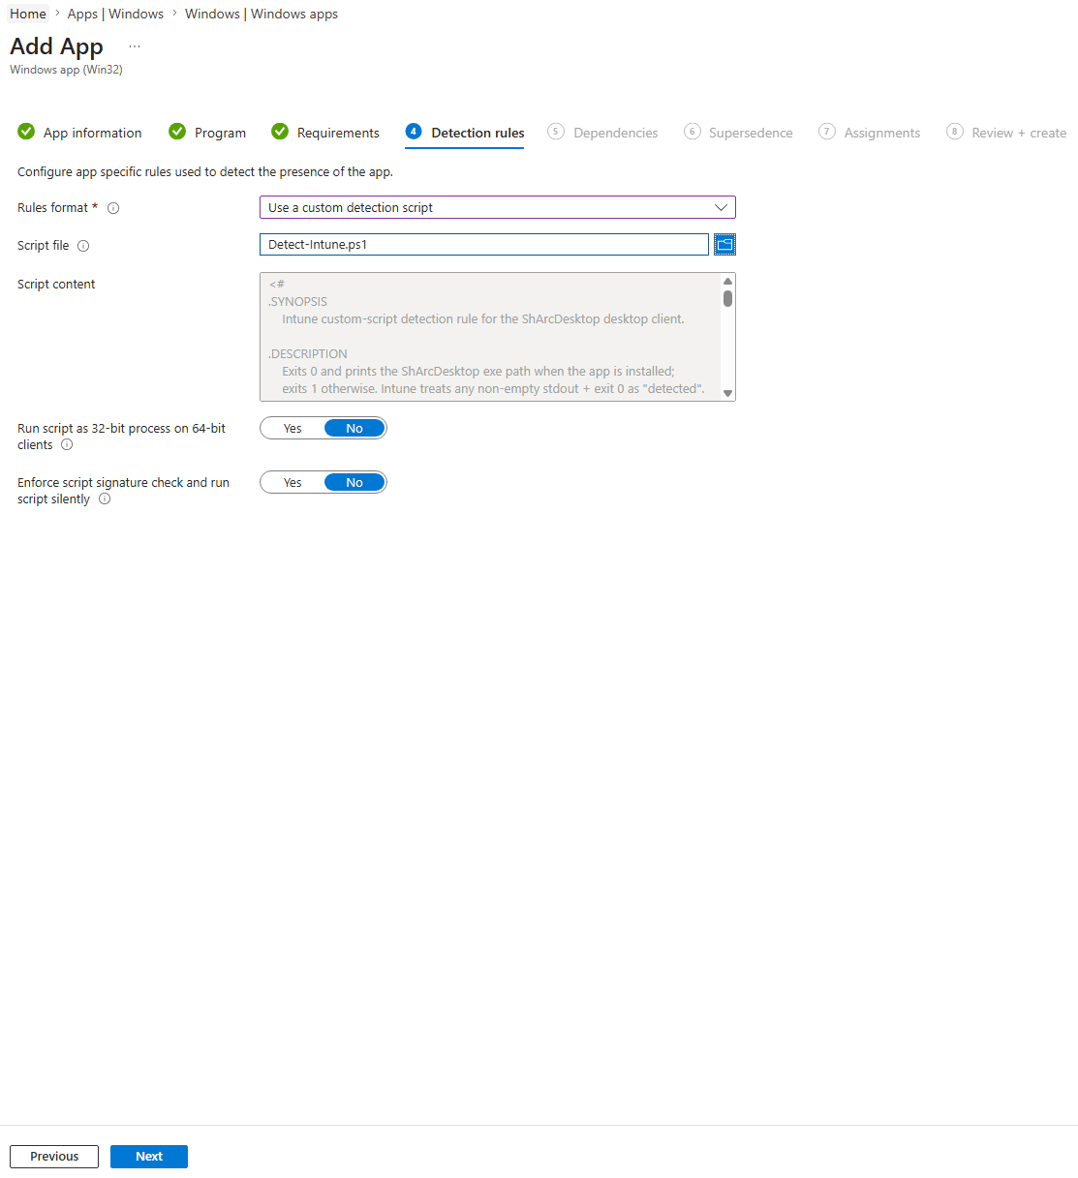Click the script content scrollbar thumb
1078x1178 pixels.
(x=727, y=298)
